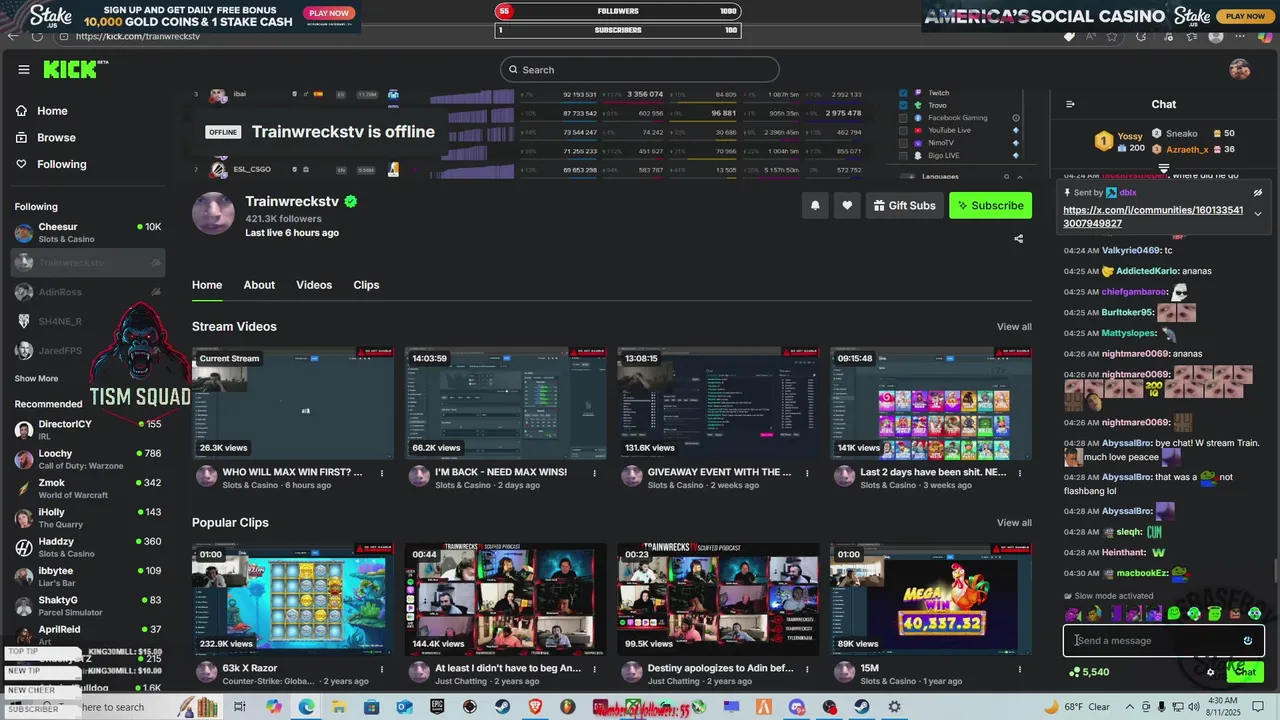Open iHolly recommended channel

coord(88,518)
